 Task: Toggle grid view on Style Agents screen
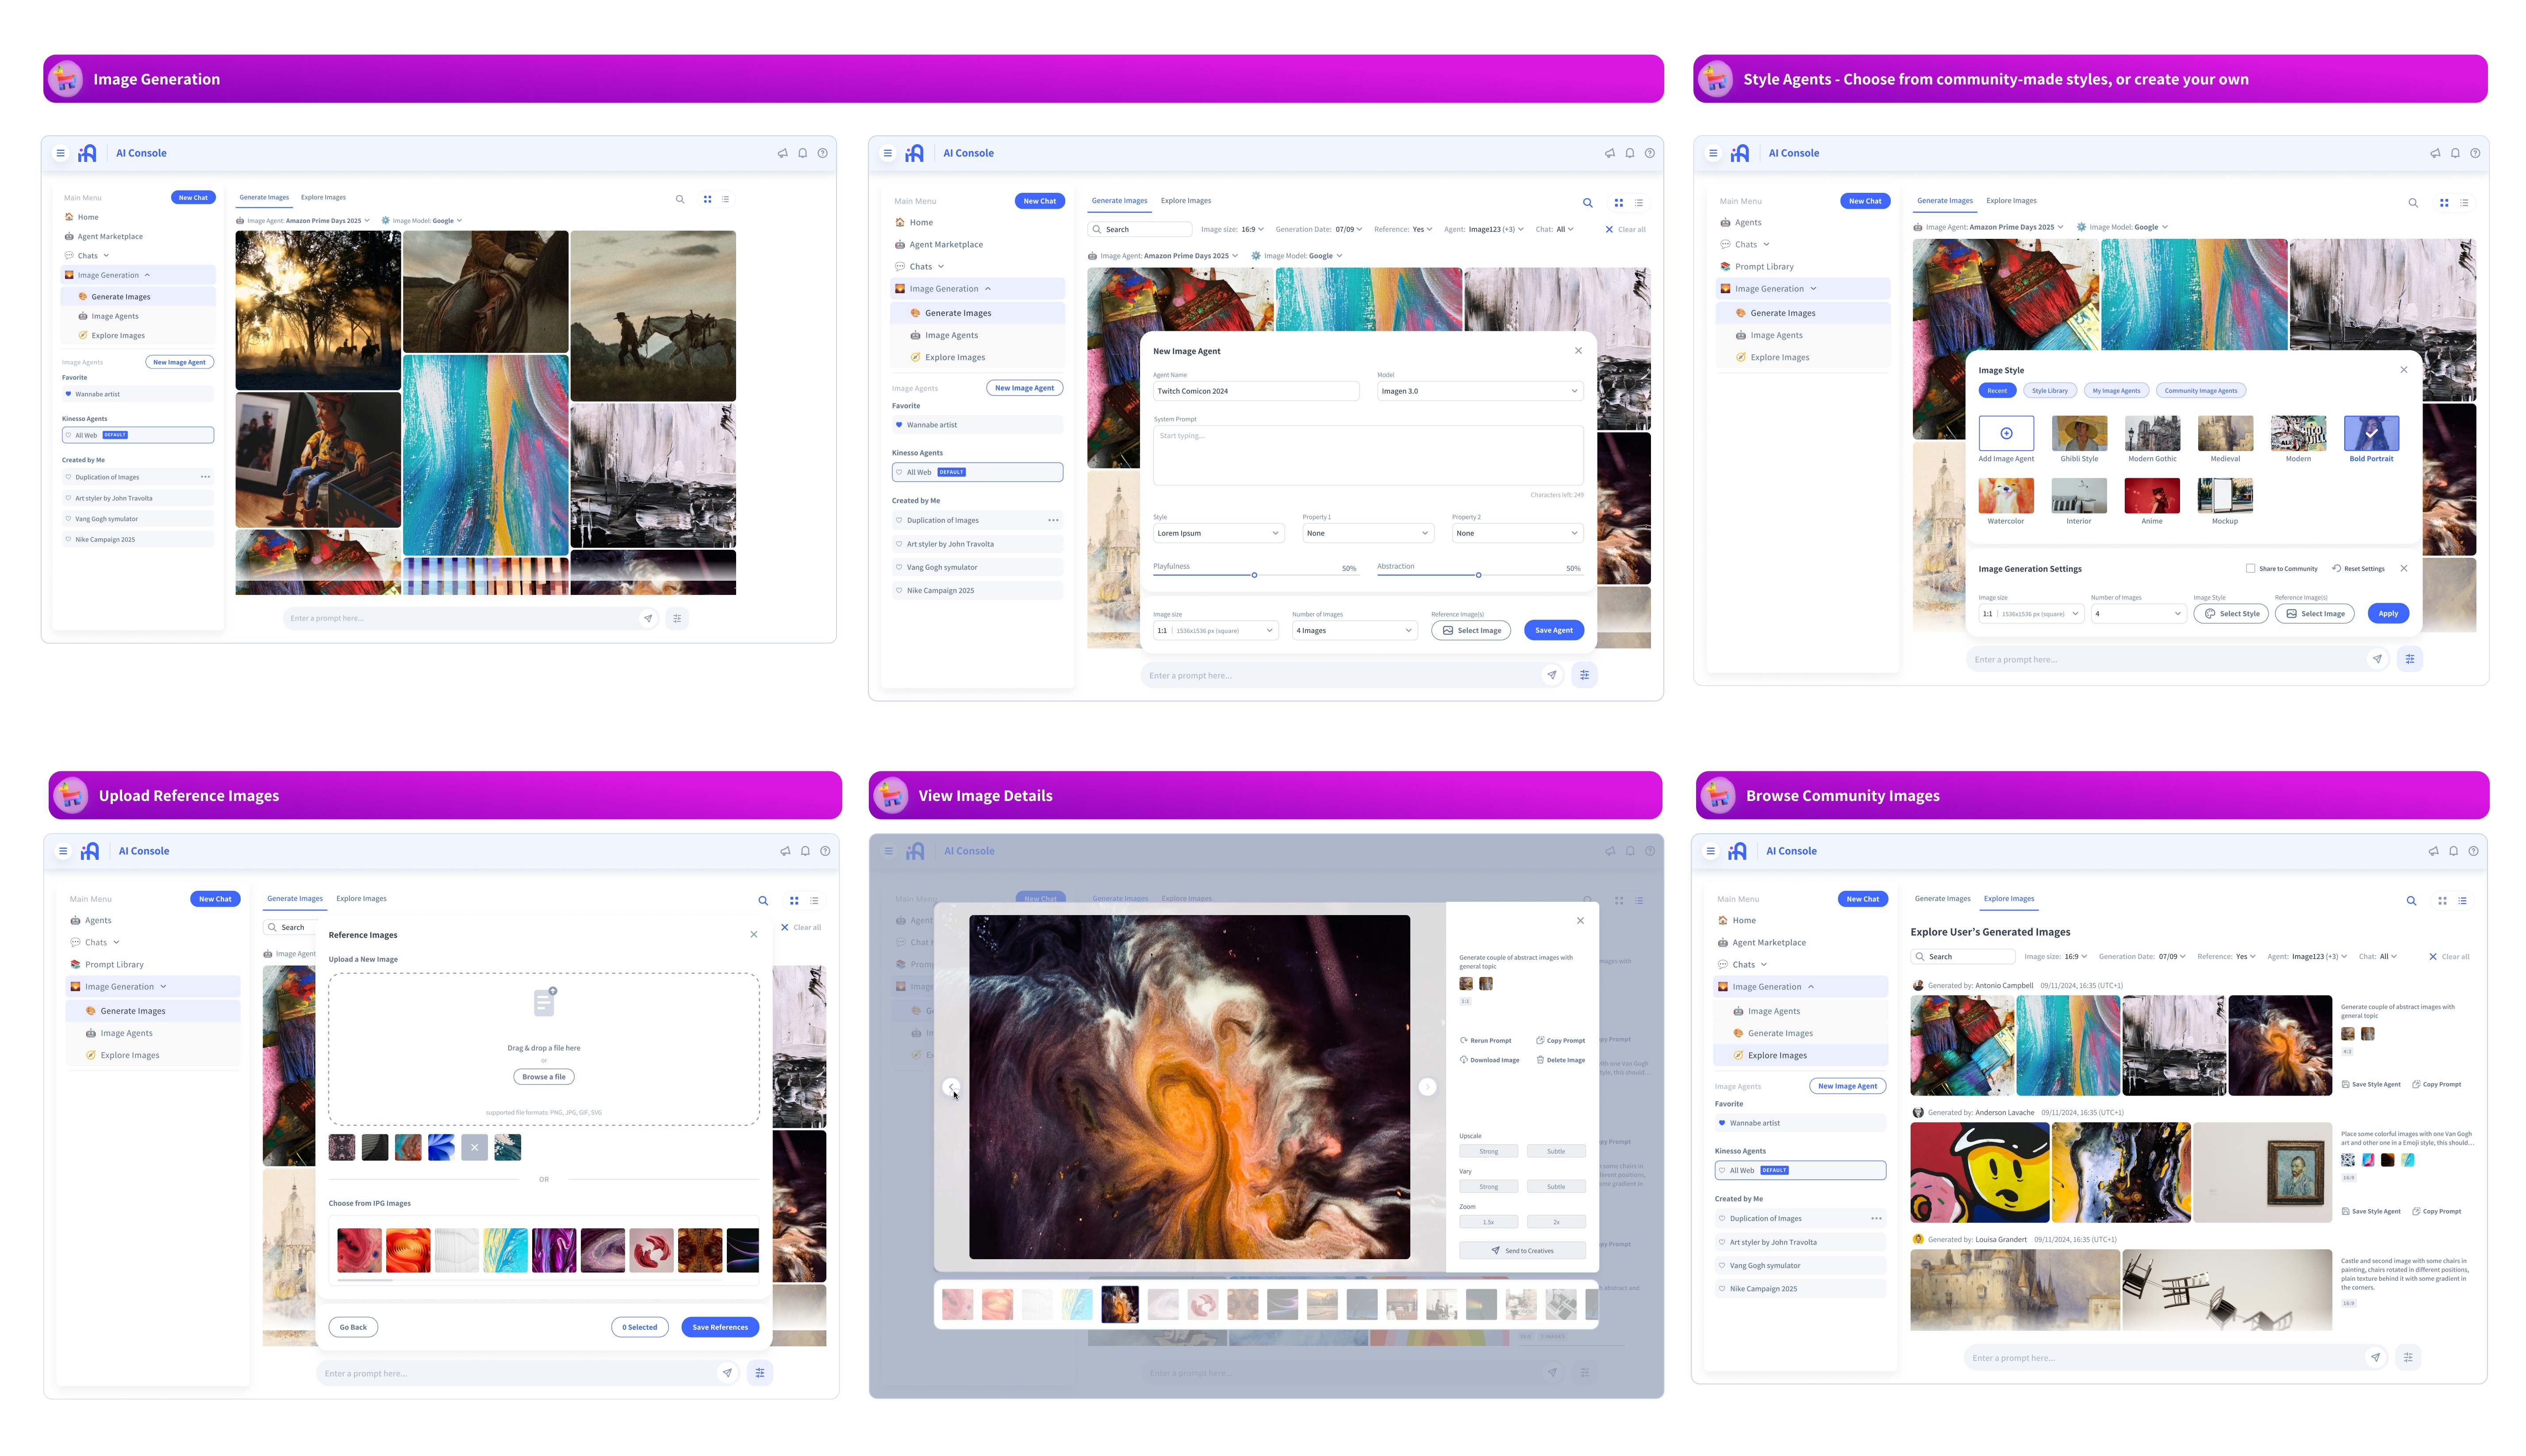click(x=2444, y=203)
